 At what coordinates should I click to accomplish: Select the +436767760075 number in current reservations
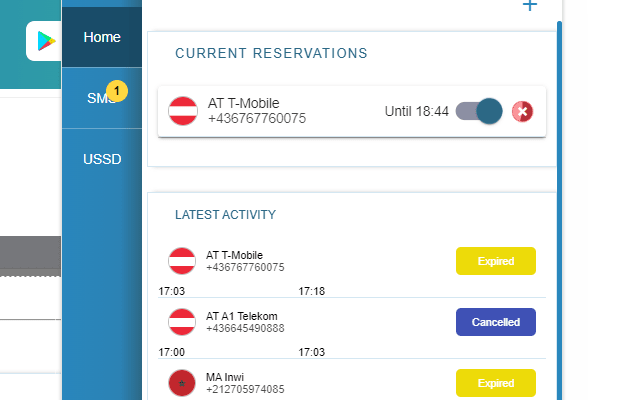click(x=256, y=119)
